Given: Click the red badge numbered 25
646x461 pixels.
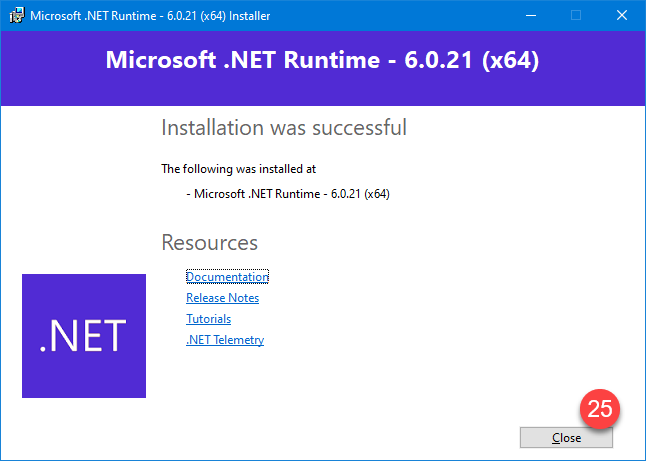Looking at the screenshot, I should [x=599, y=408].
